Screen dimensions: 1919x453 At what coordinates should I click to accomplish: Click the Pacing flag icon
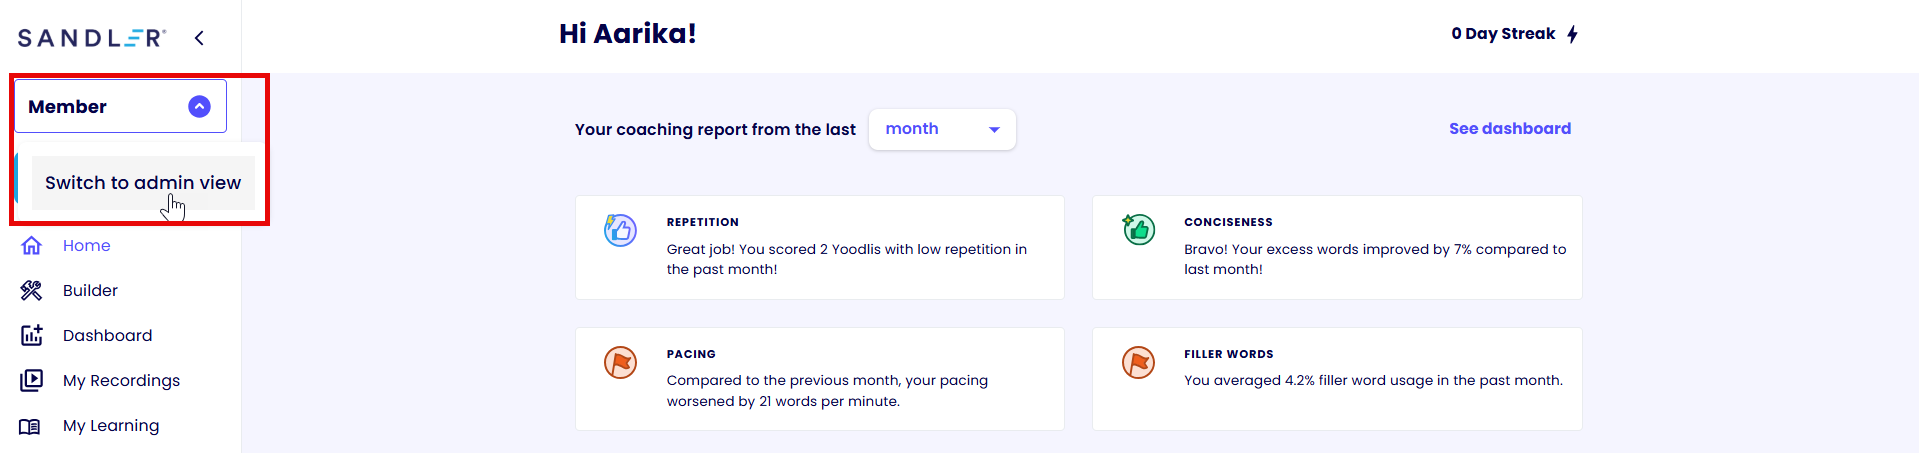pyautogui.click(x=620, y=362)
